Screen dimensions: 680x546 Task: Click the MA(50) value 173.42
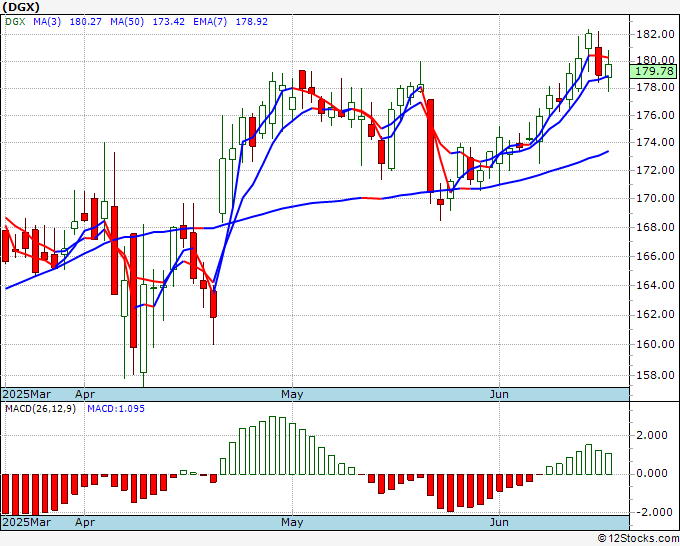point(168,22)
